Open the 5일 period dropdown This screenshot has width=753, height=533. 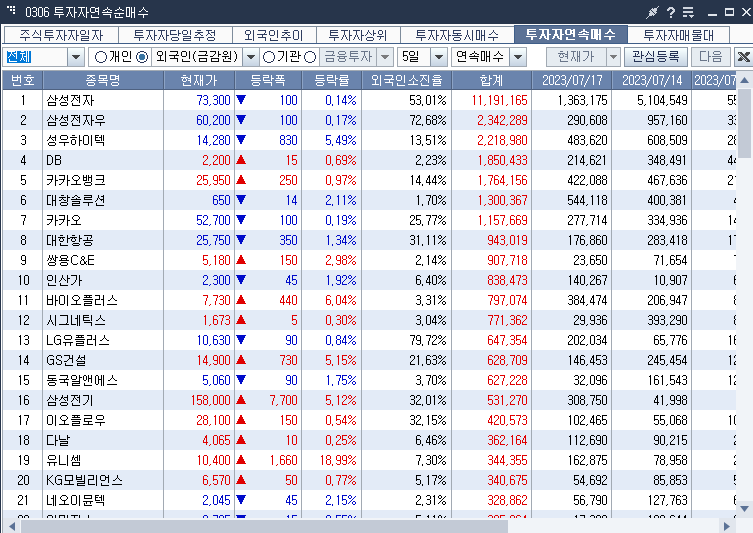pyautogui.click(x=439, y=57)
